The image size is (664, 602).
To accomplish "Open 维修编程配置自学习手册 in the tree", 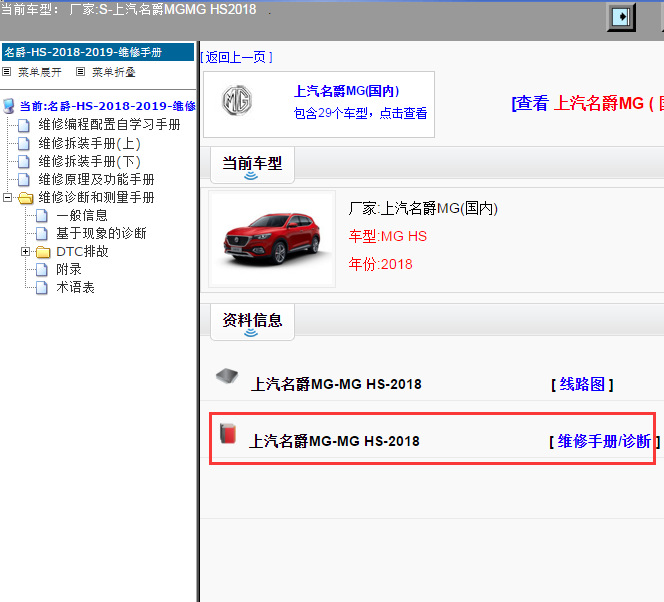I will (109, 124).
